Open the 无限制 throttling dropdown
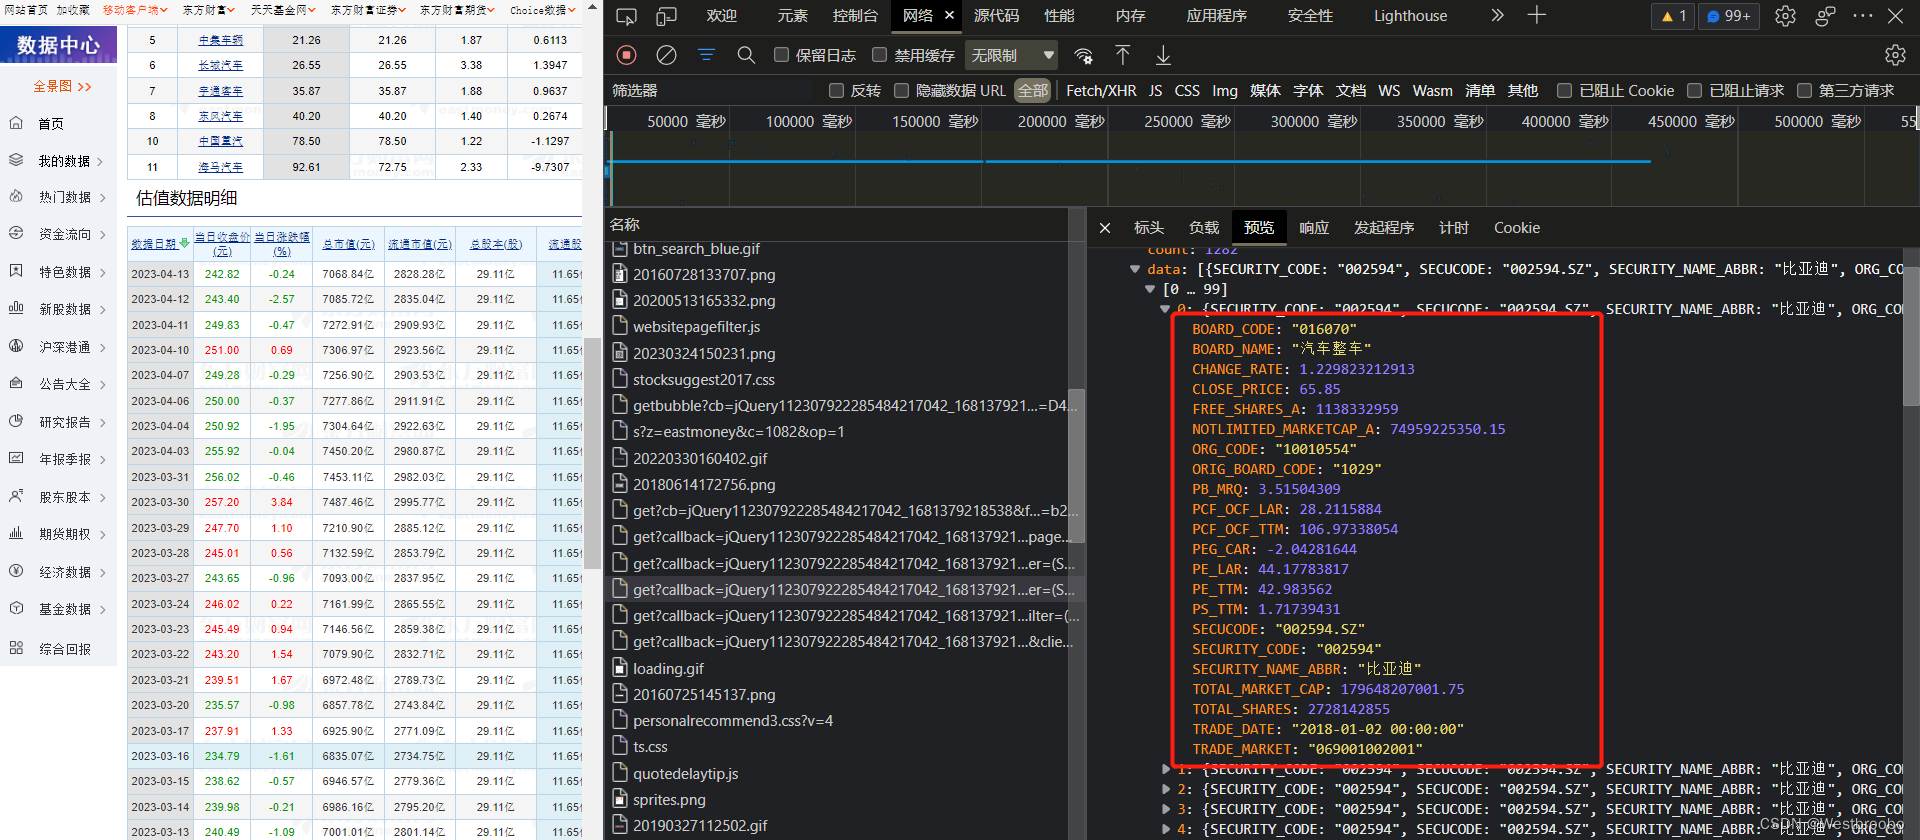Image resolution: width=1920 pixels, height=840 pixels. pos(1013,55)
